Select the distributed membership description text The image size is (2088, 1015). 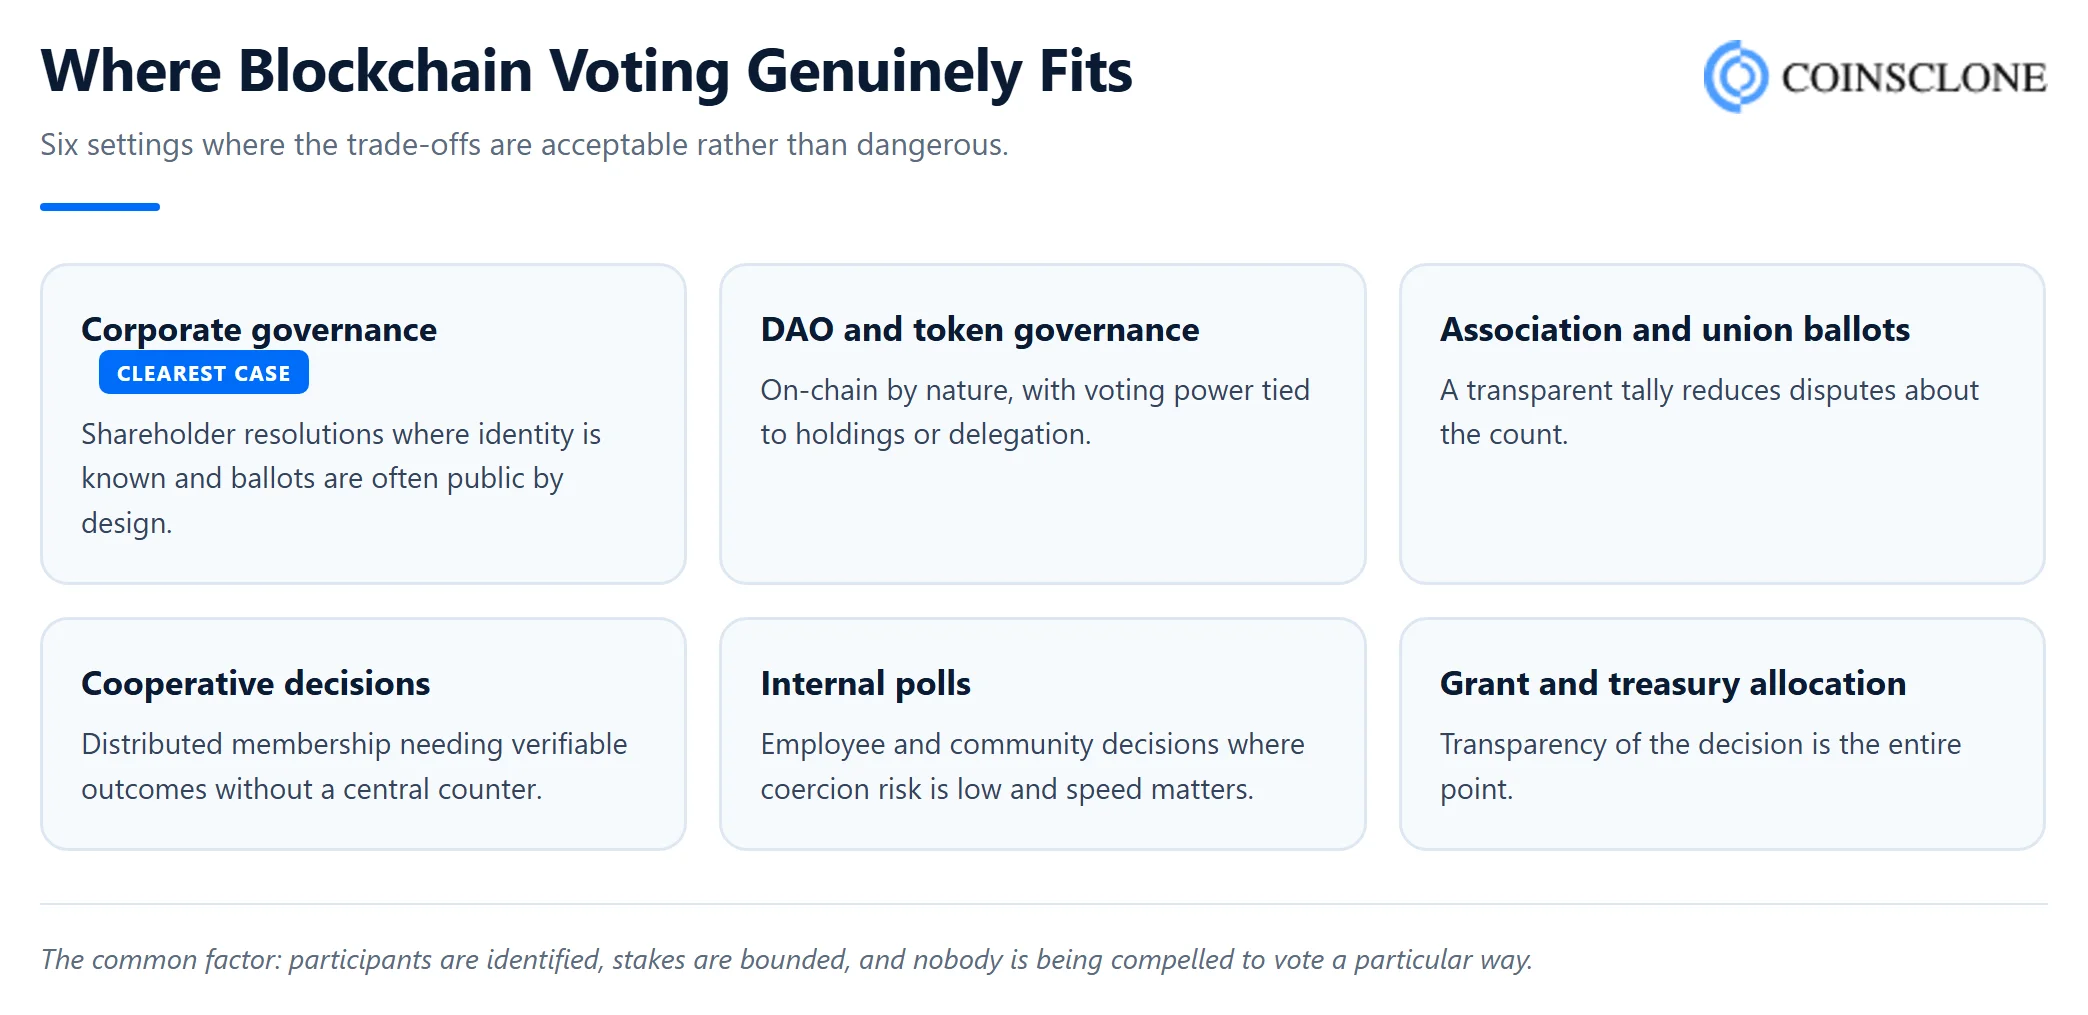(x=354, y=766)
